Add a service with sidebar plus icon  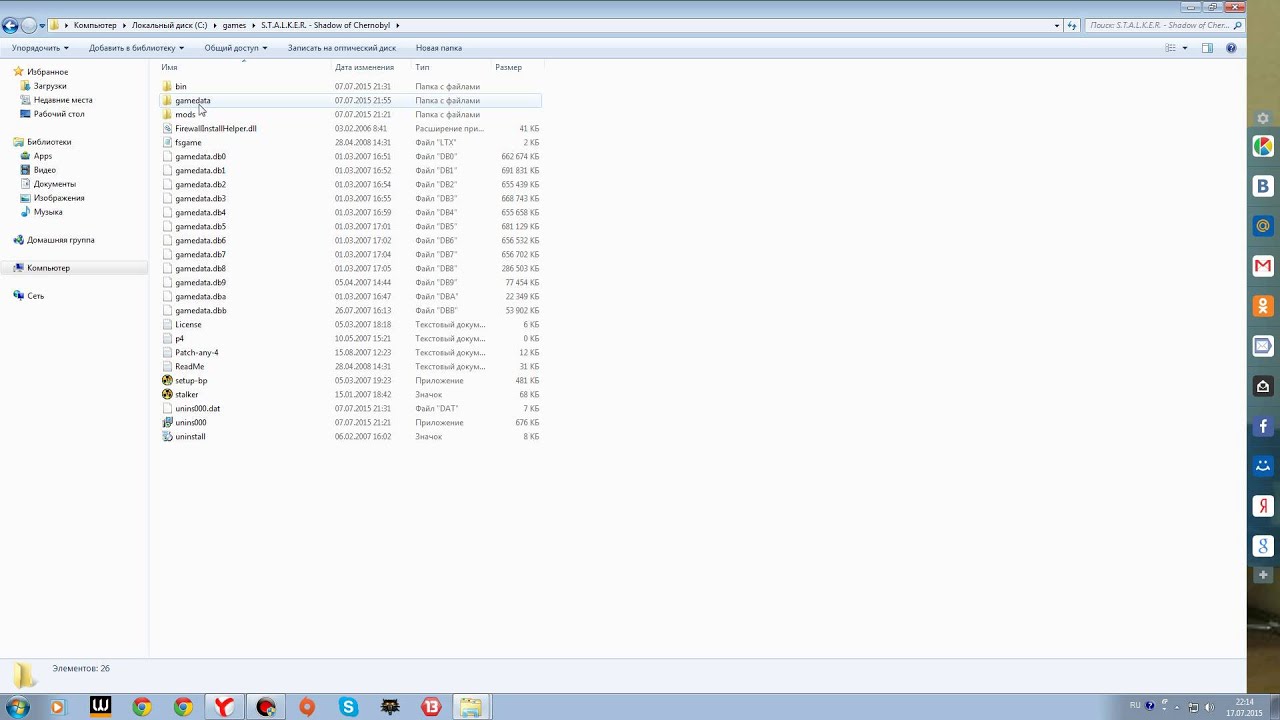(x=1263, y=575)
